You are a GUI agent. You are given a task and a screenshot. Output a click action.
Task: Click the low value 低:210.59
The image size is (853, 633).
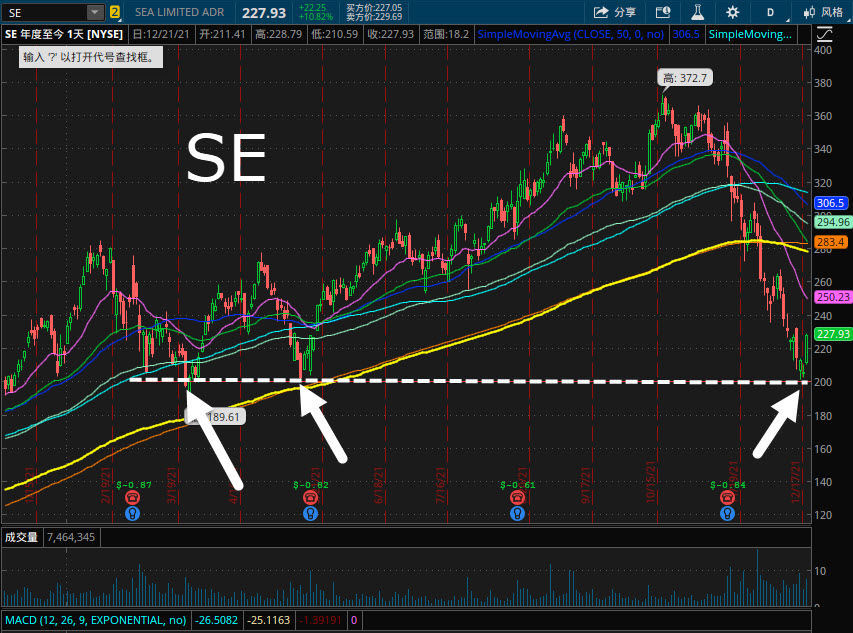click(335, 34)
